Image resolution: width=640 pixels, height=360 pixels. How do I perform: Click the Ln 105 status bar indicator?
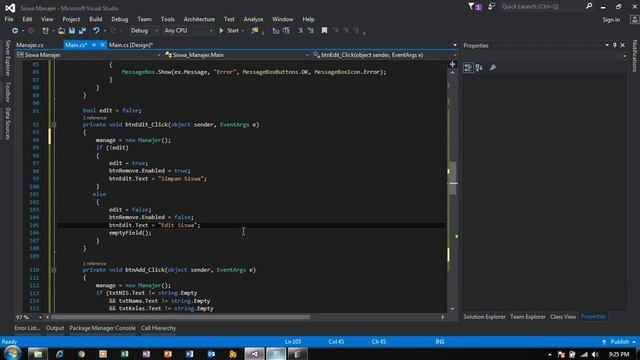click(x=293, y=342)
